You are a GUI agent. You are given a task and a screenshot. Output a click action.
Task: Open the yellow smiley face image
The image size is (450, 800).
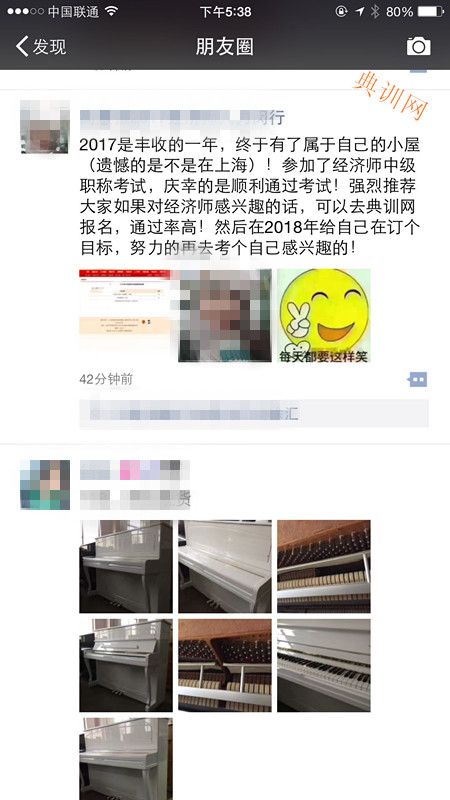[x=323, y=315]
